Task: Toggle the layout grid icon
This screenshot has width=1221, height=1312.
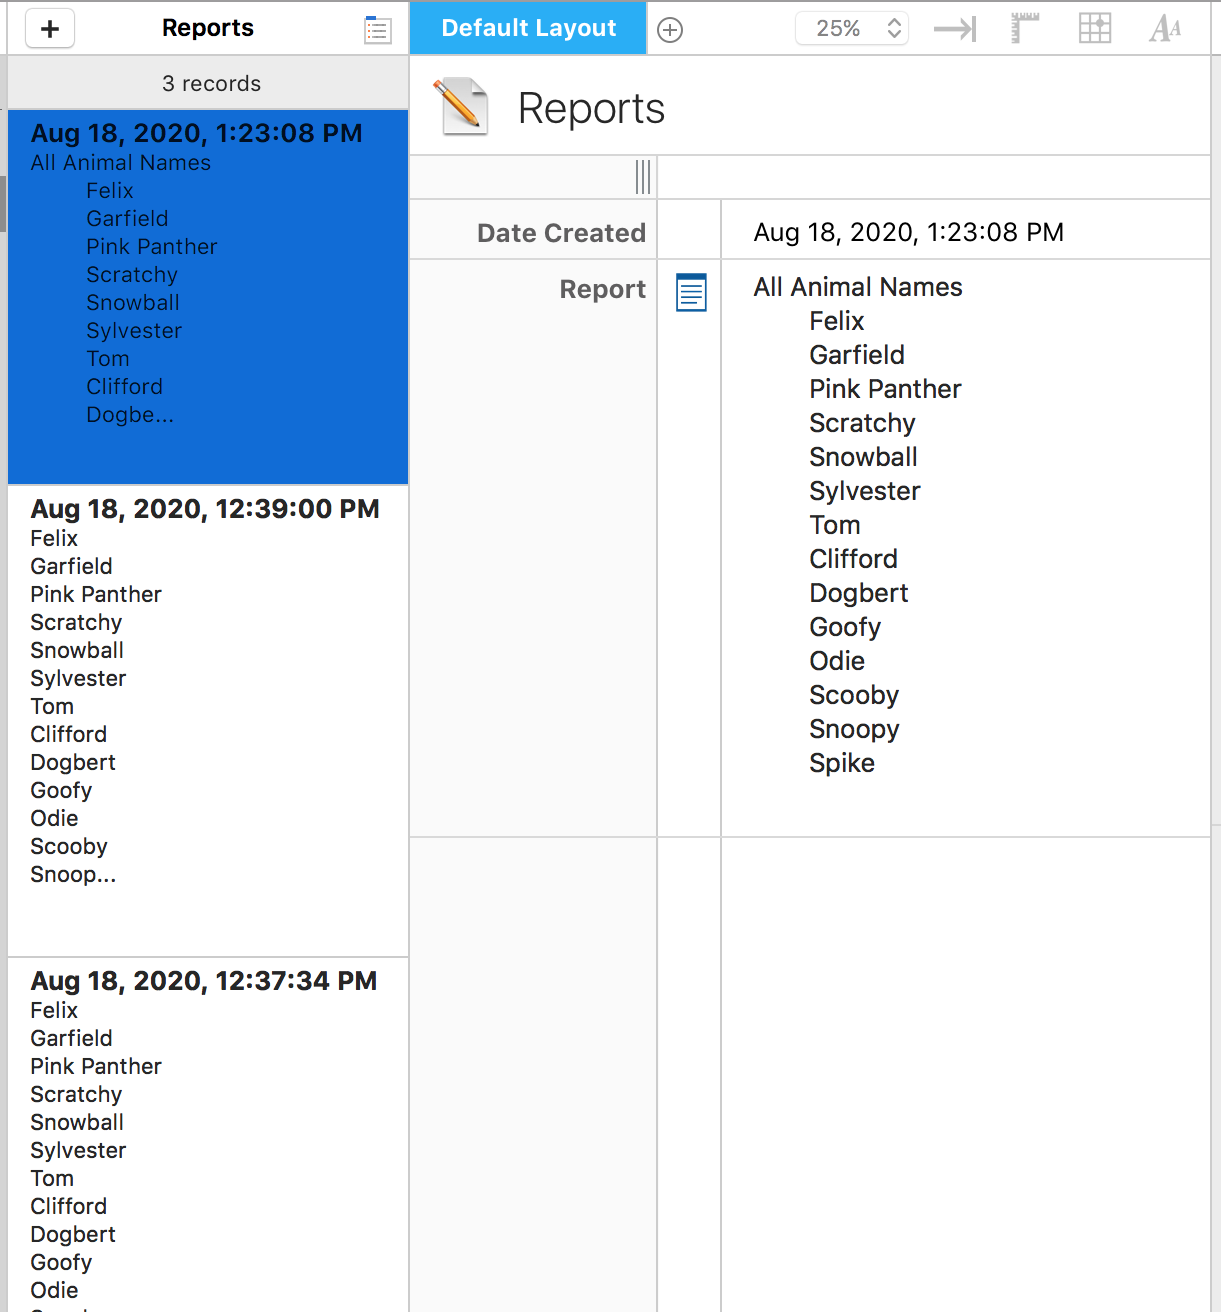Action: pos(1095,28)
